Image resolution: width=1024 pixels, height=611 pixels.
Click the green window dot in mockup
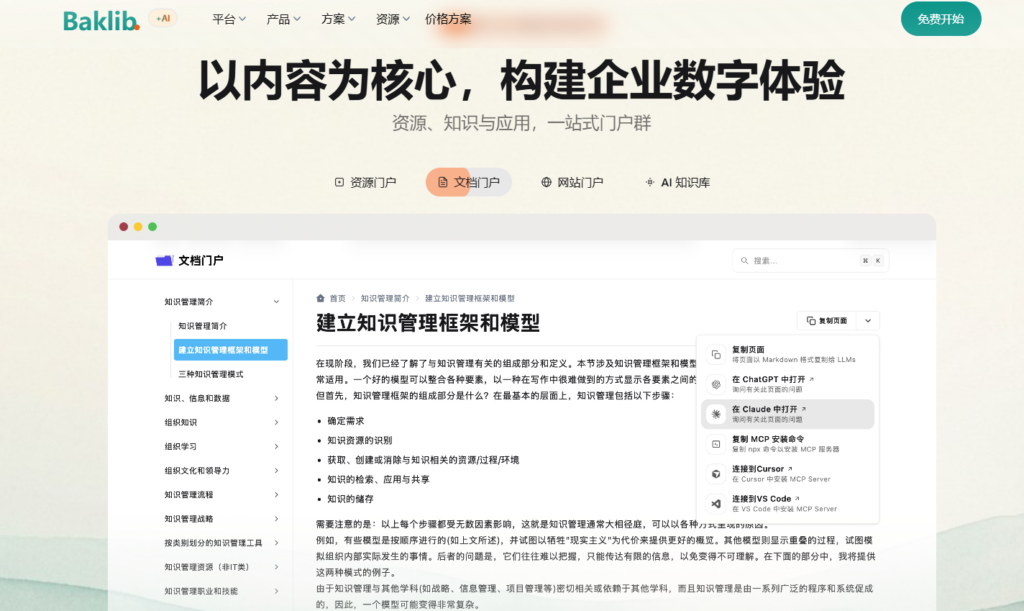coord(152,227)
